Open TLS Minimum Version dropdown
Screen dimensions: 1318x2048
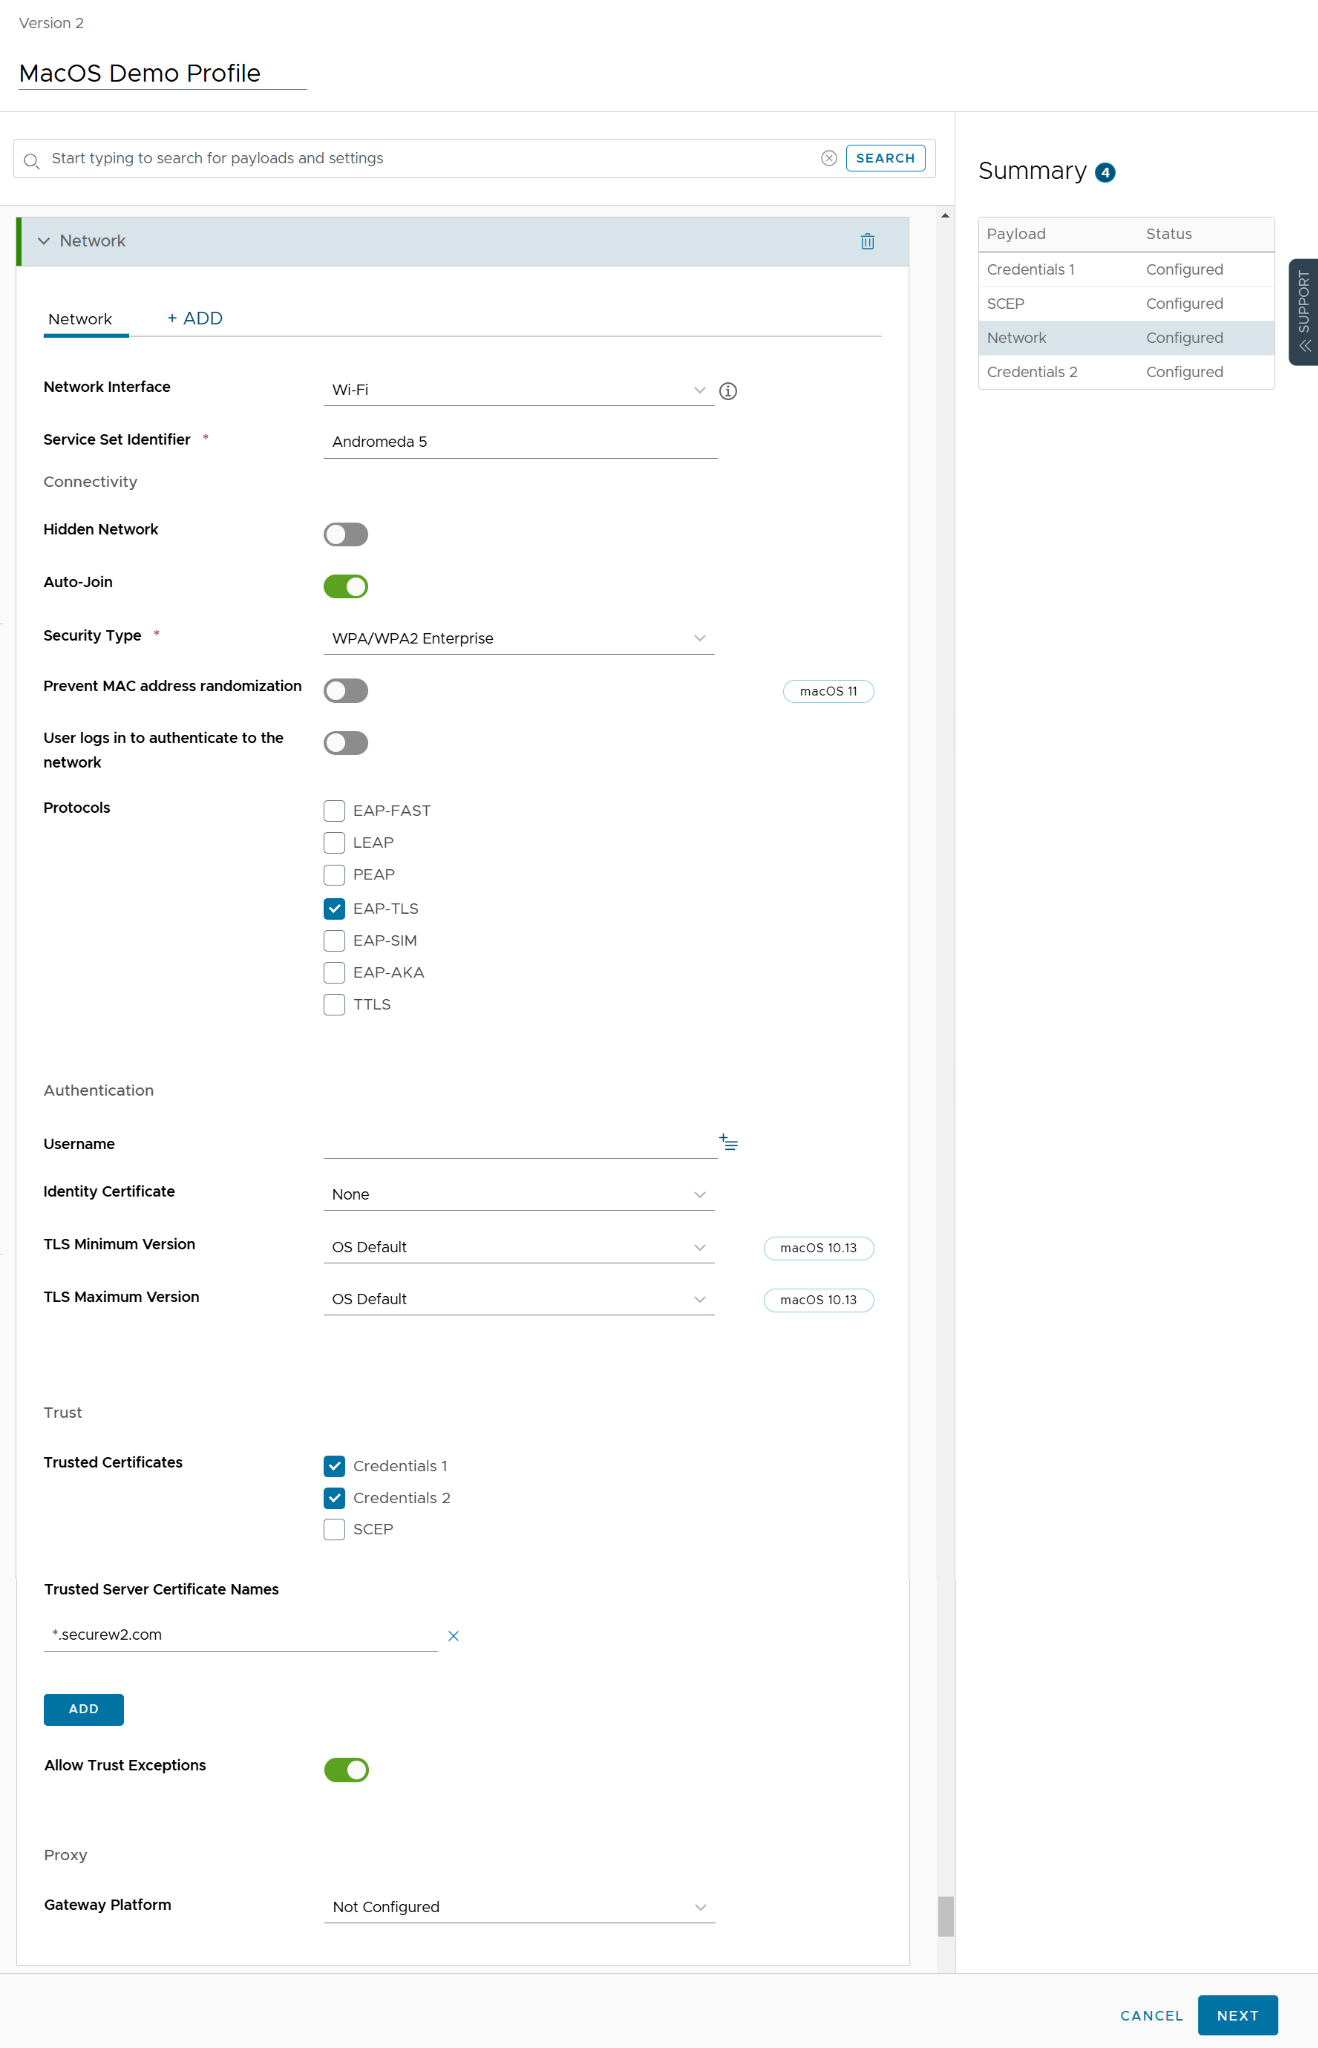519,1247
